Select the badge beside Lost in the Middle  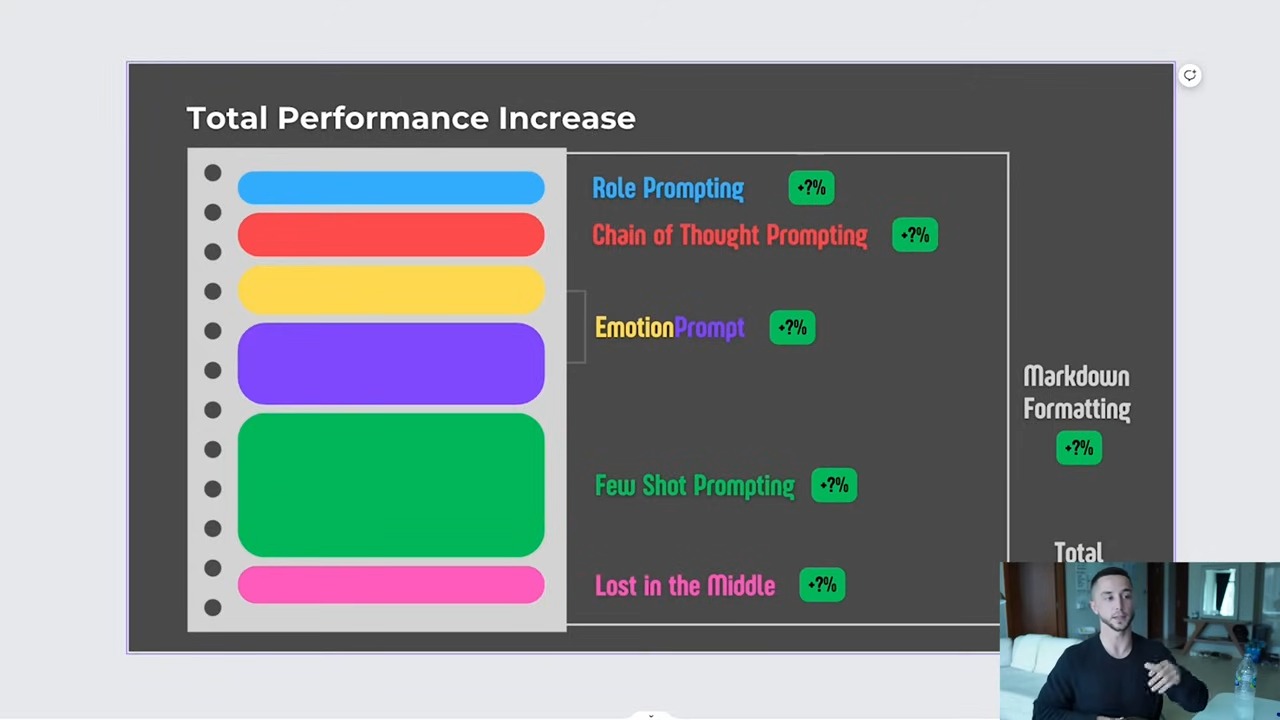(x=822, y=586)
